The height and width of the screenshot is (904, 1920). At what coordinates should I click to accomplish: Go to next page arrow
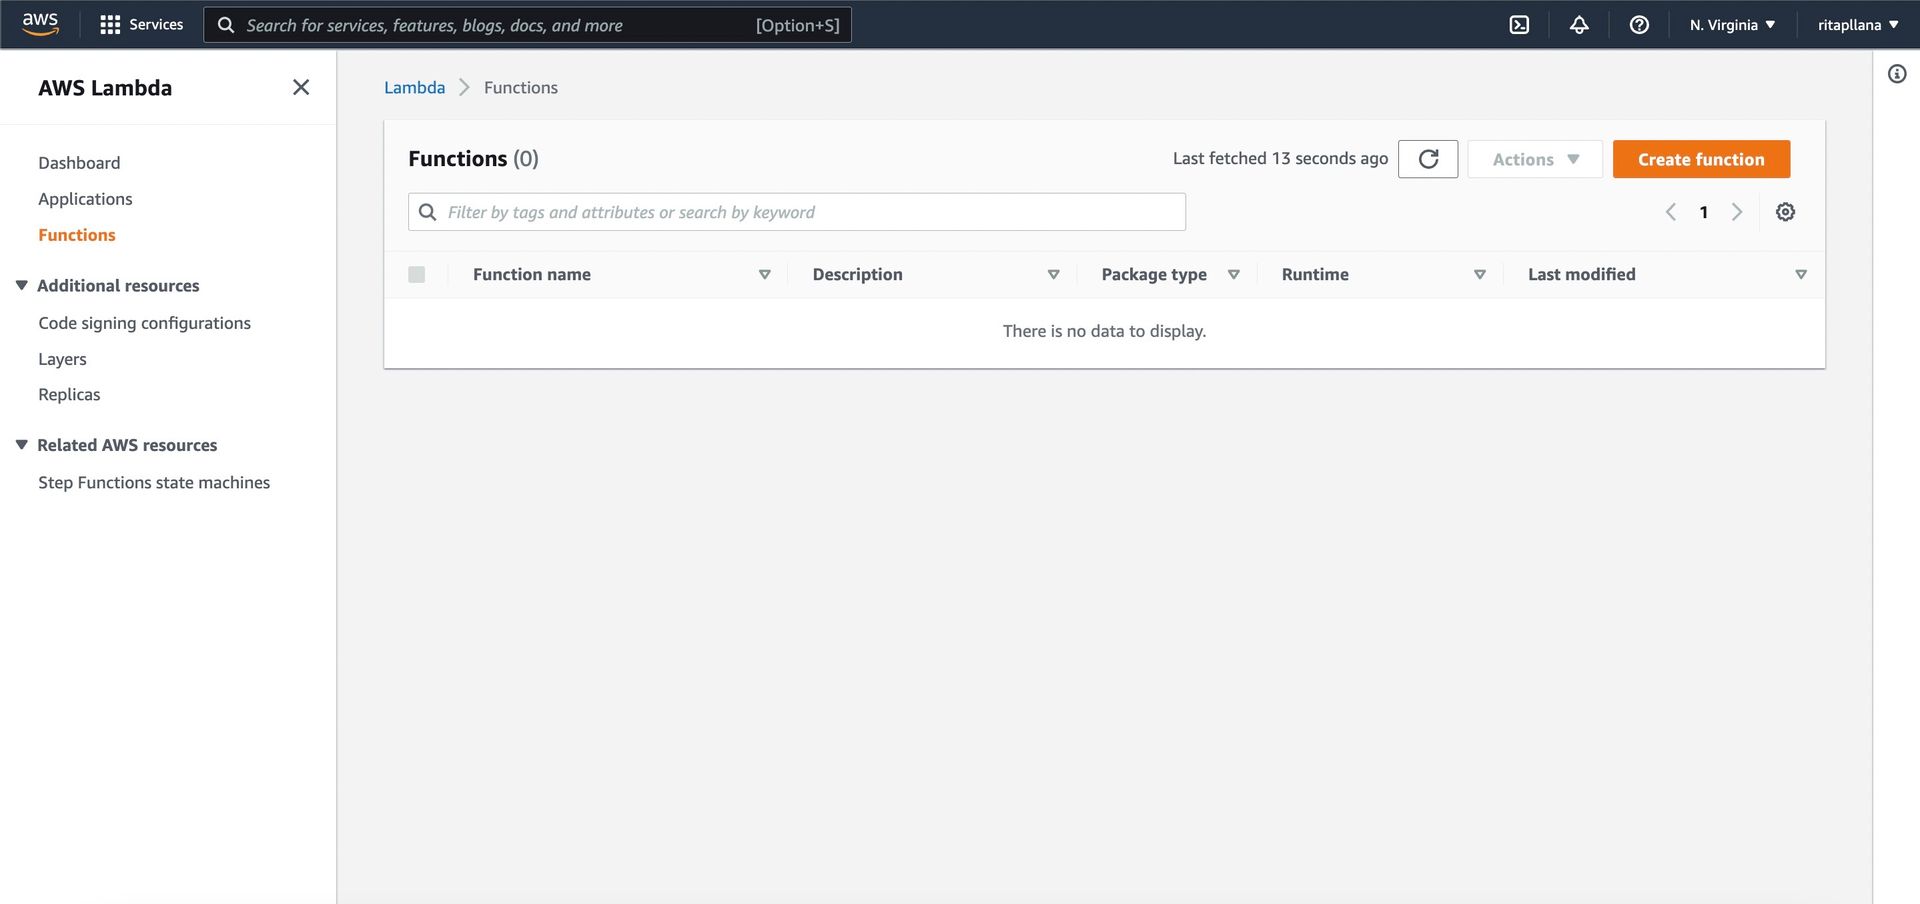pyautogui.click(x=1737, y=212)
